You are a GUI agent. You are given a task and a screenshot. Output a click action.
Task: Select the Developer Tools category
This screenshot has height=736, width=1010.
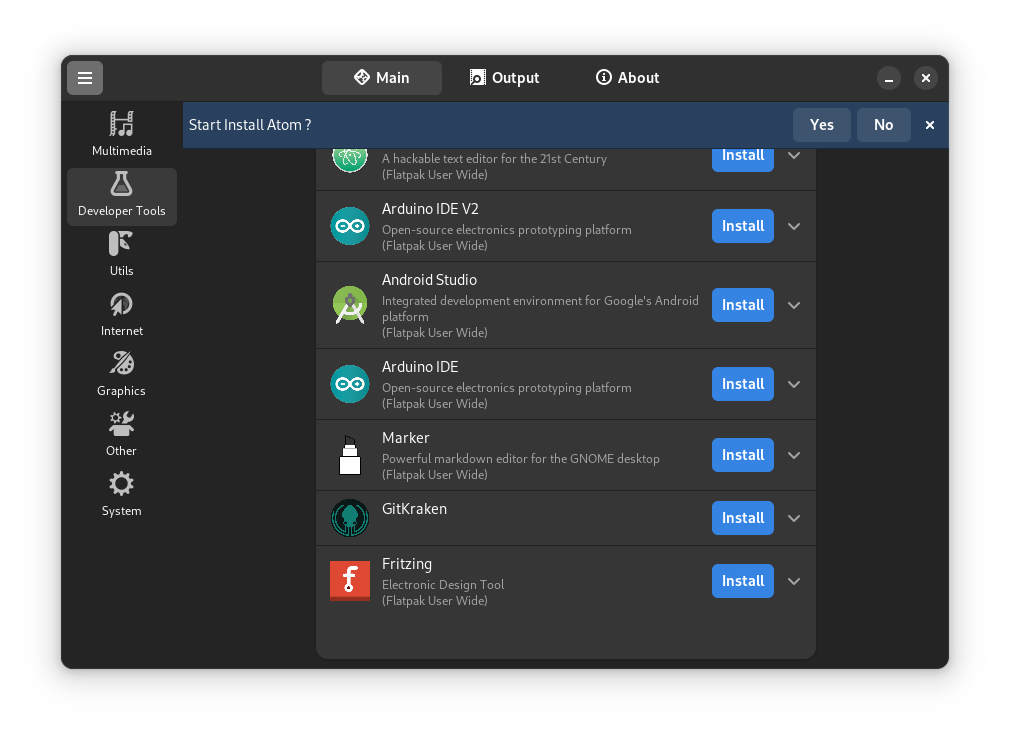122,196
